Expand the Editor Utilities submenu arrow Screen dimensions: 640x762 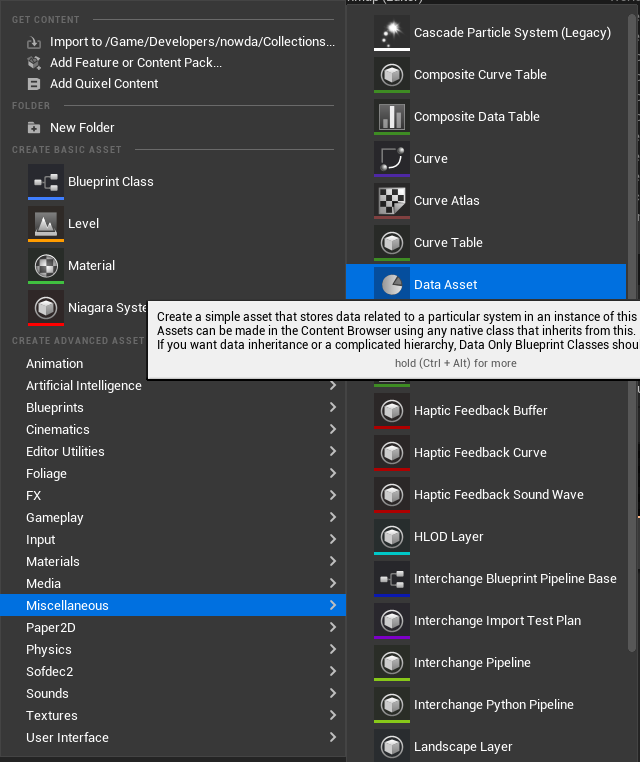pyautogui.click(x=333, y=451)
